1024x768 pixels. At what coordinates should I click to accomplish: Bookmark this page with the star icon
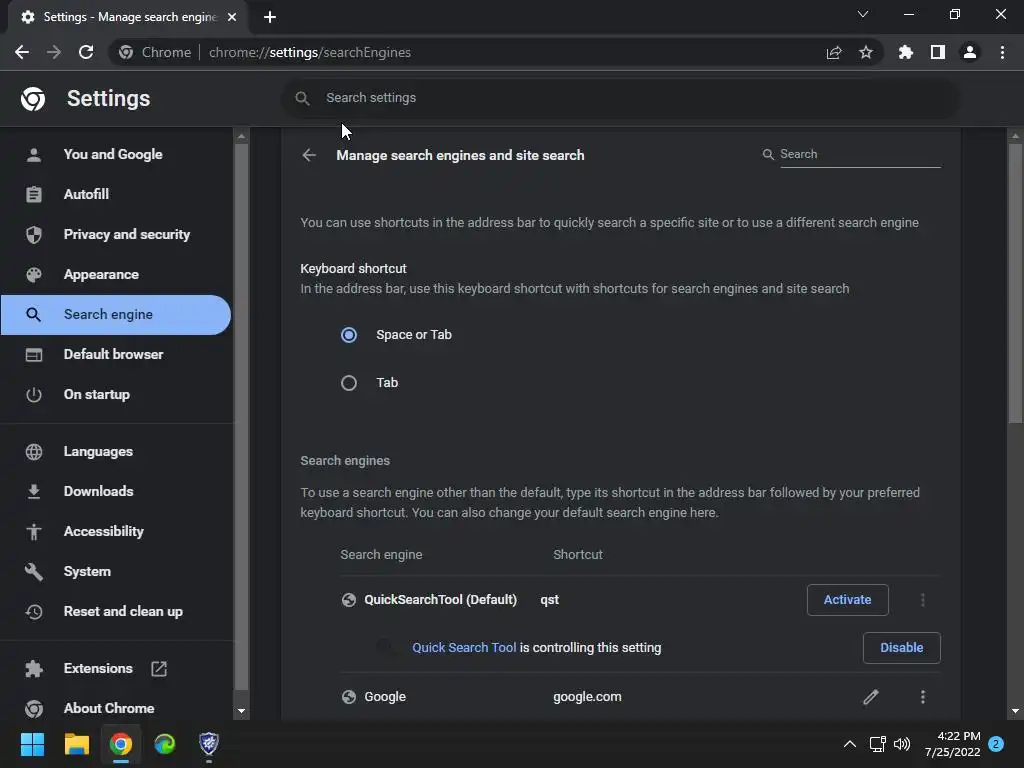[866, 52]
